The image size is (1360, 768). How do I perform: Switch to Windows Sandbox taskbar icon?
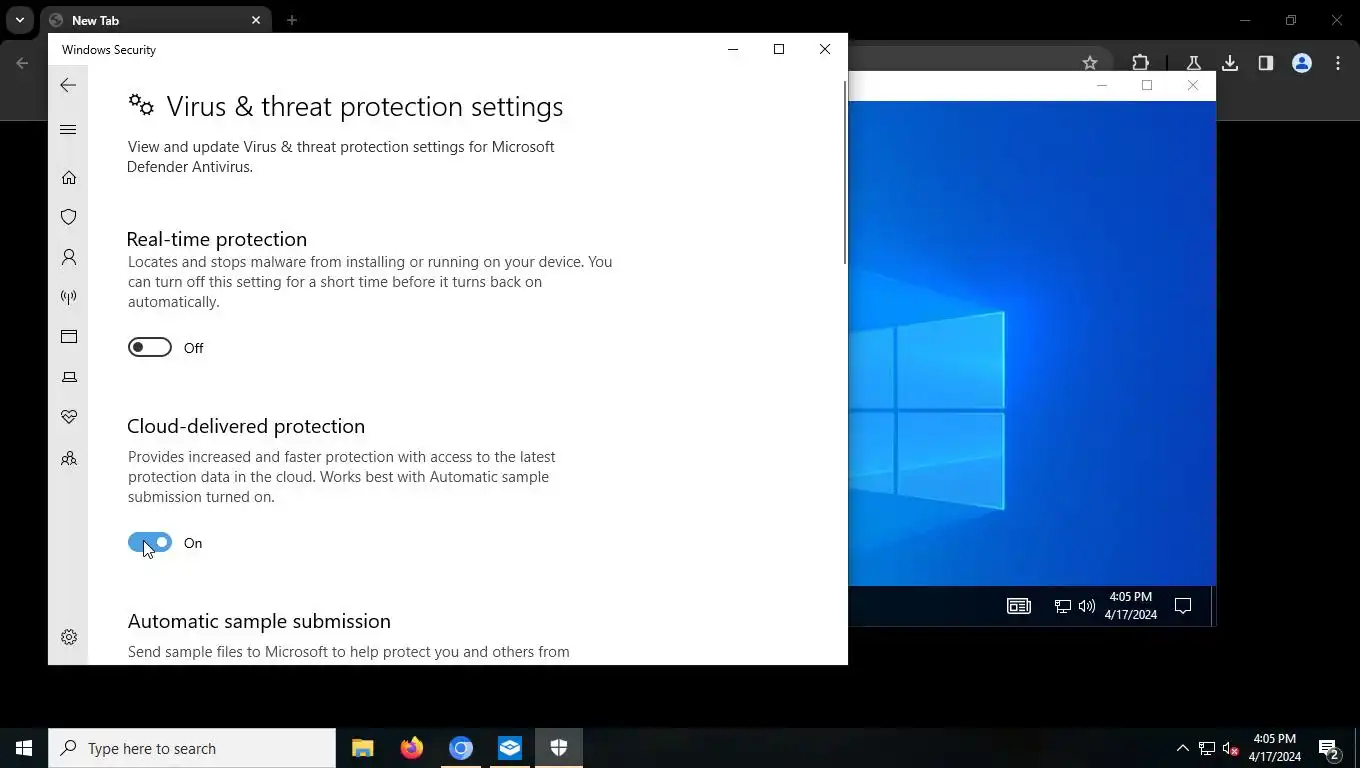point(509,748)
